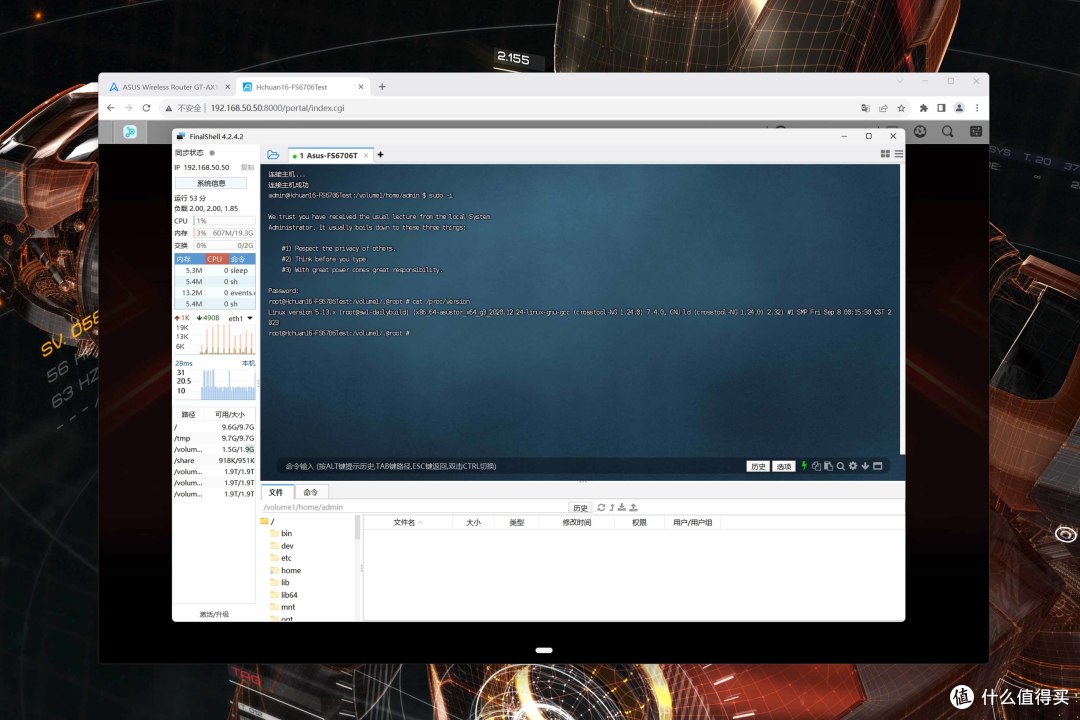This screenshot has height=720, width=1080.
Task: Open terminal search with the magnifier icon
Action: 840,466
